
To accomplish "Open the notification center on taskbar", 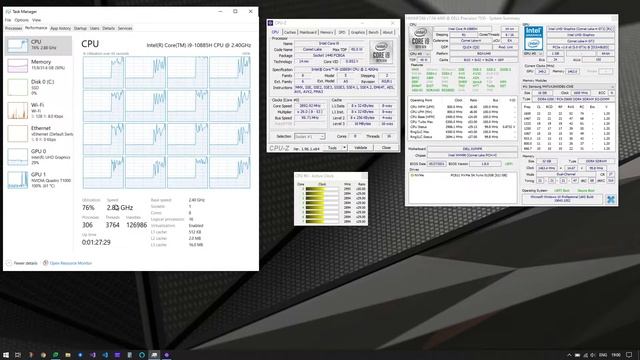I will point(629,355).
